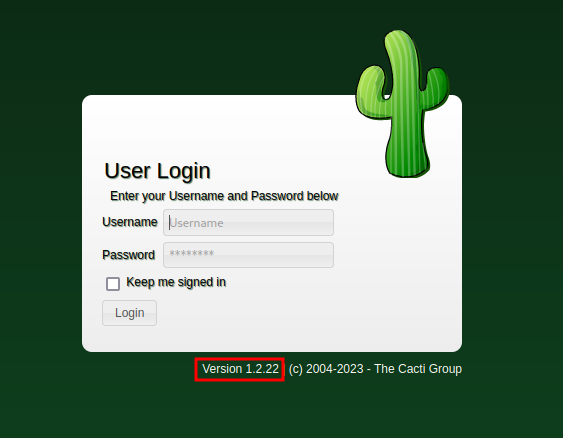Viewport: 563px width, 438px height.
Task: Click the Login button
Action: 129,313
